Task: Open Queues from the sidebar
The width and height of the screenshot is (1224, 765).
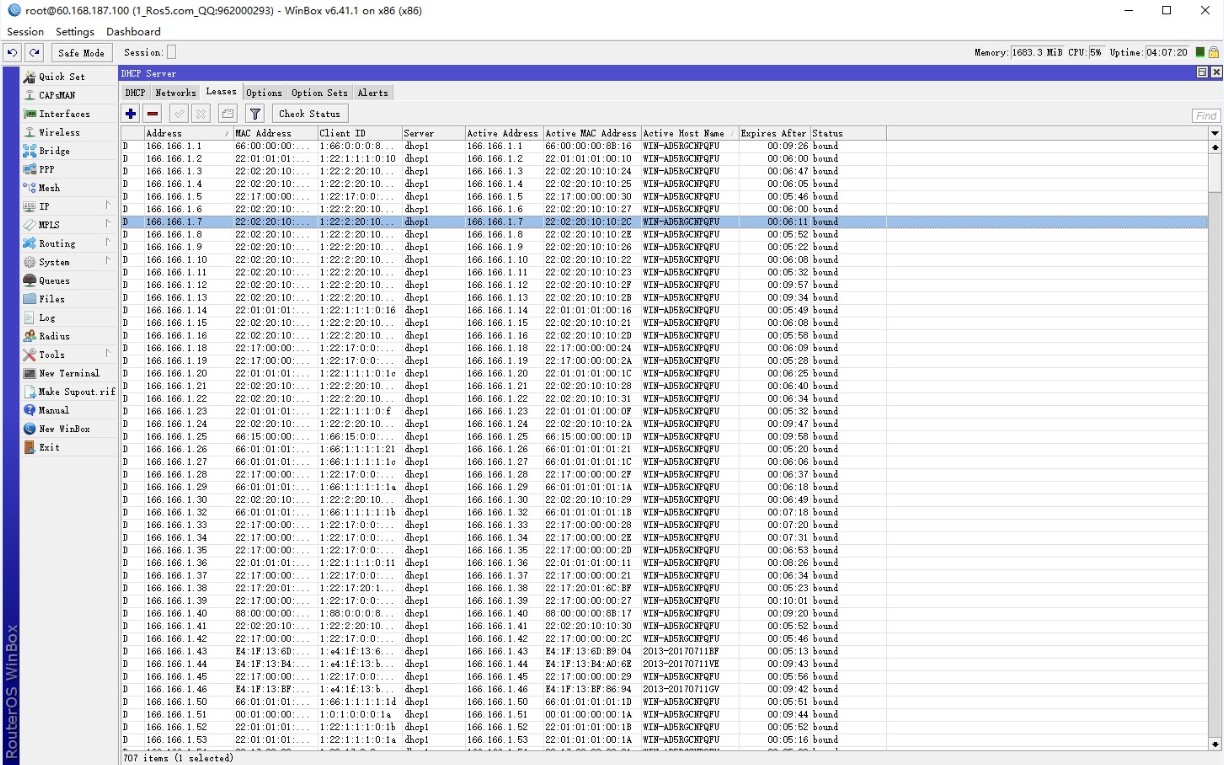Action: [54, 280]
